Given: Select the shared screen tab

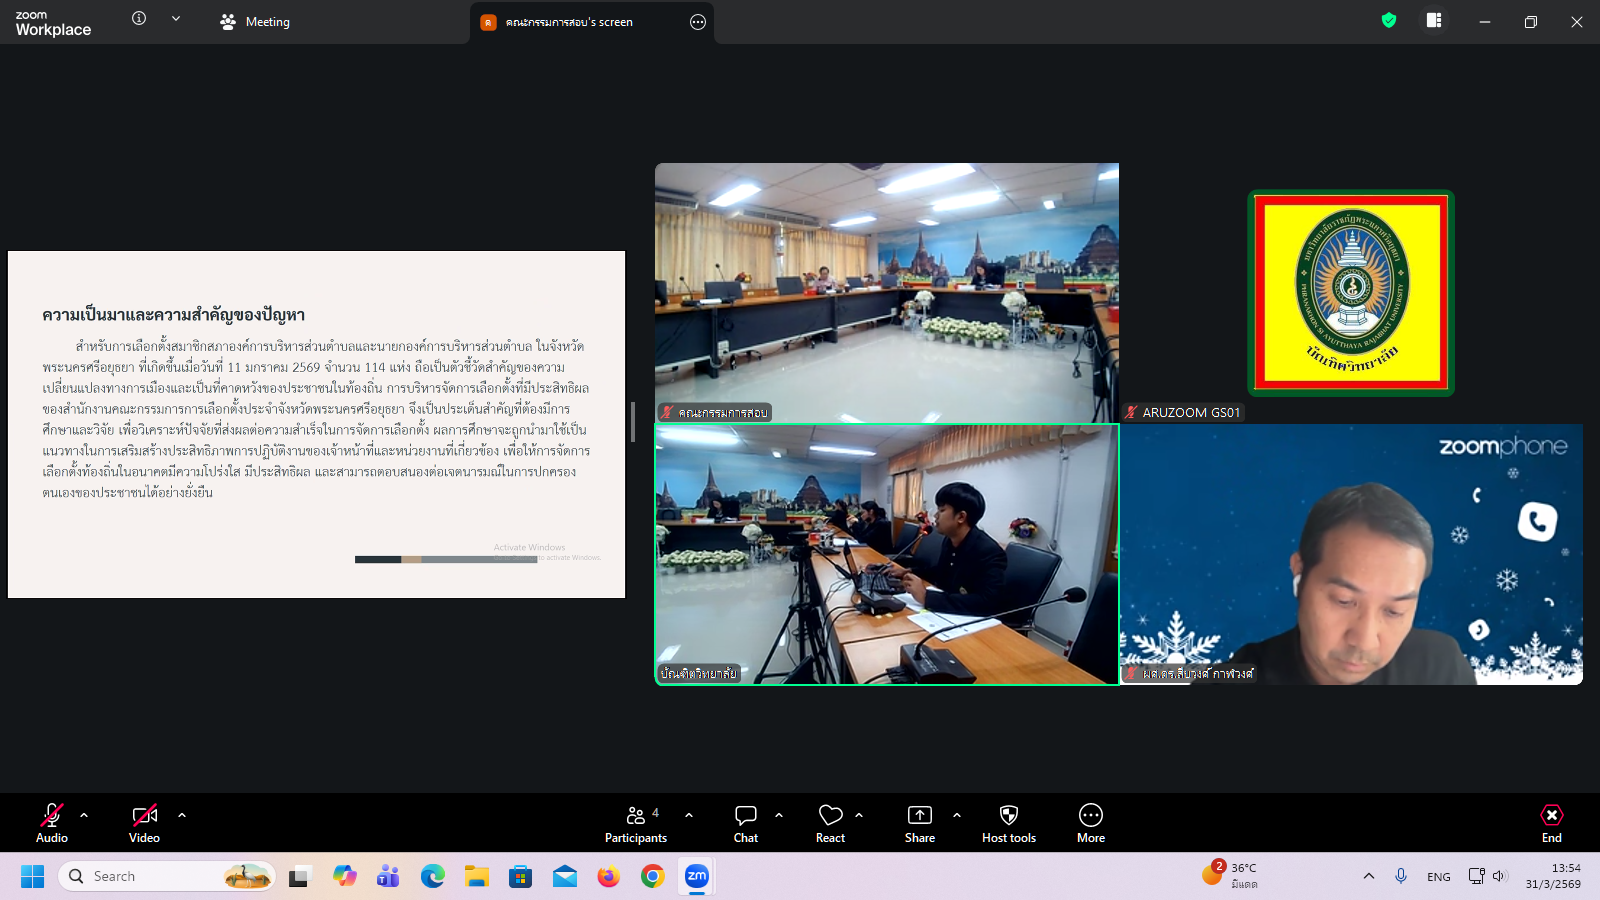Looking at the screenshot, I should coord(570,22).
